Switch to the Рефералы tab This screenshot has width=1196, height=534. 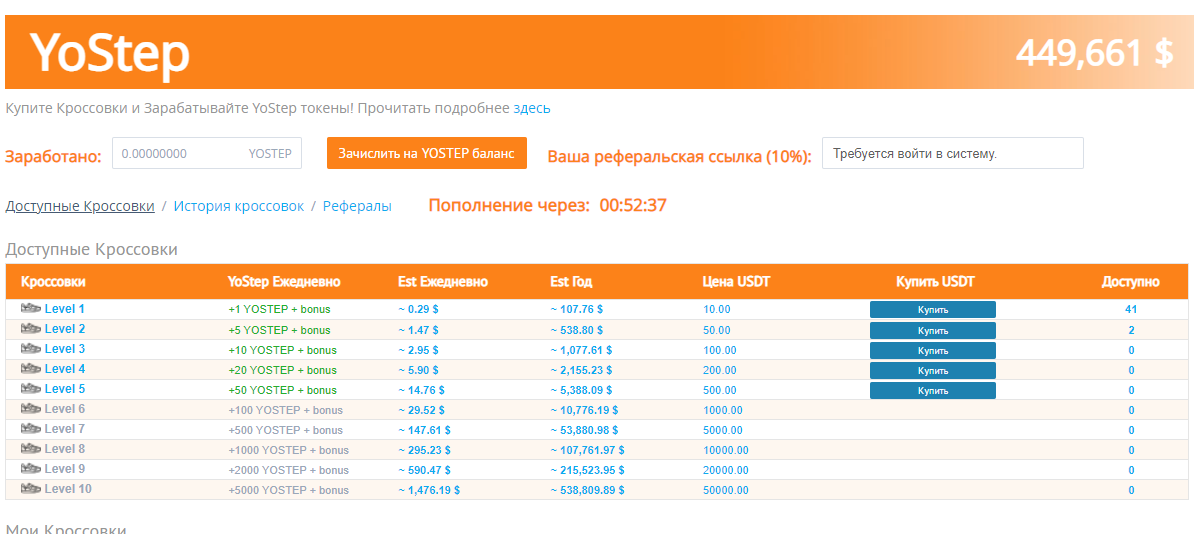(357, 206)
